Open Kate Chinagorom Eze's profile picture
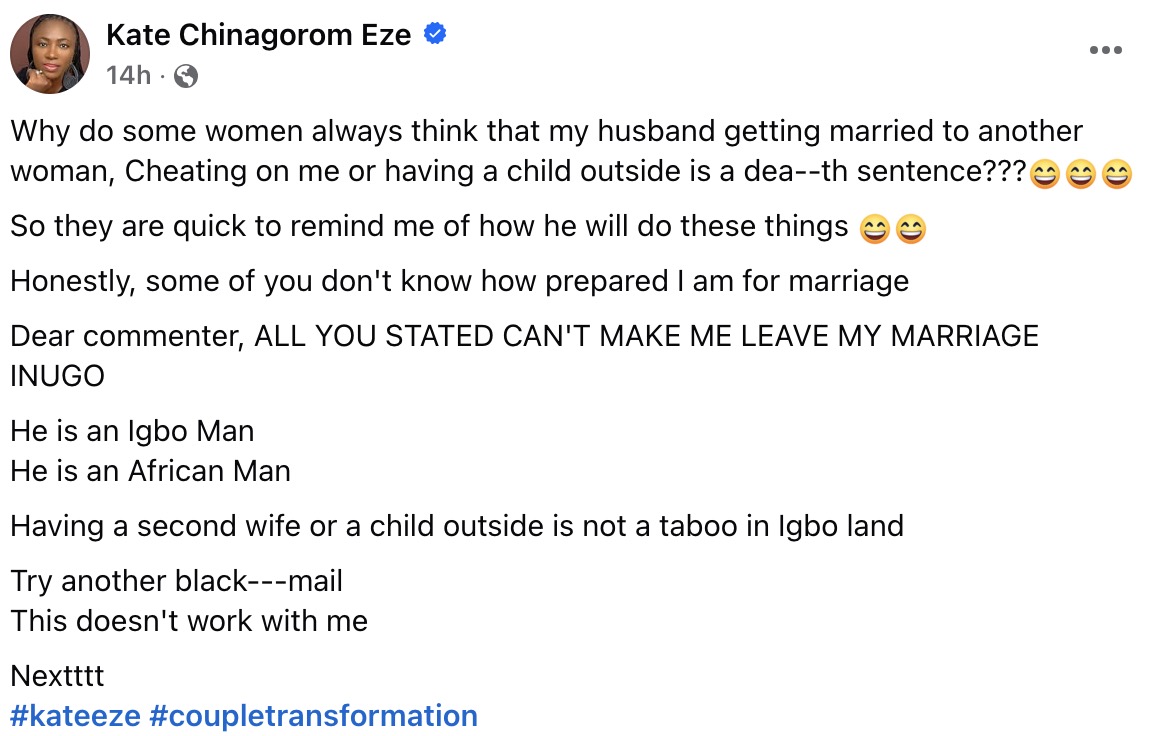This screenshot has height=736, width=1156. pos(50,54)
